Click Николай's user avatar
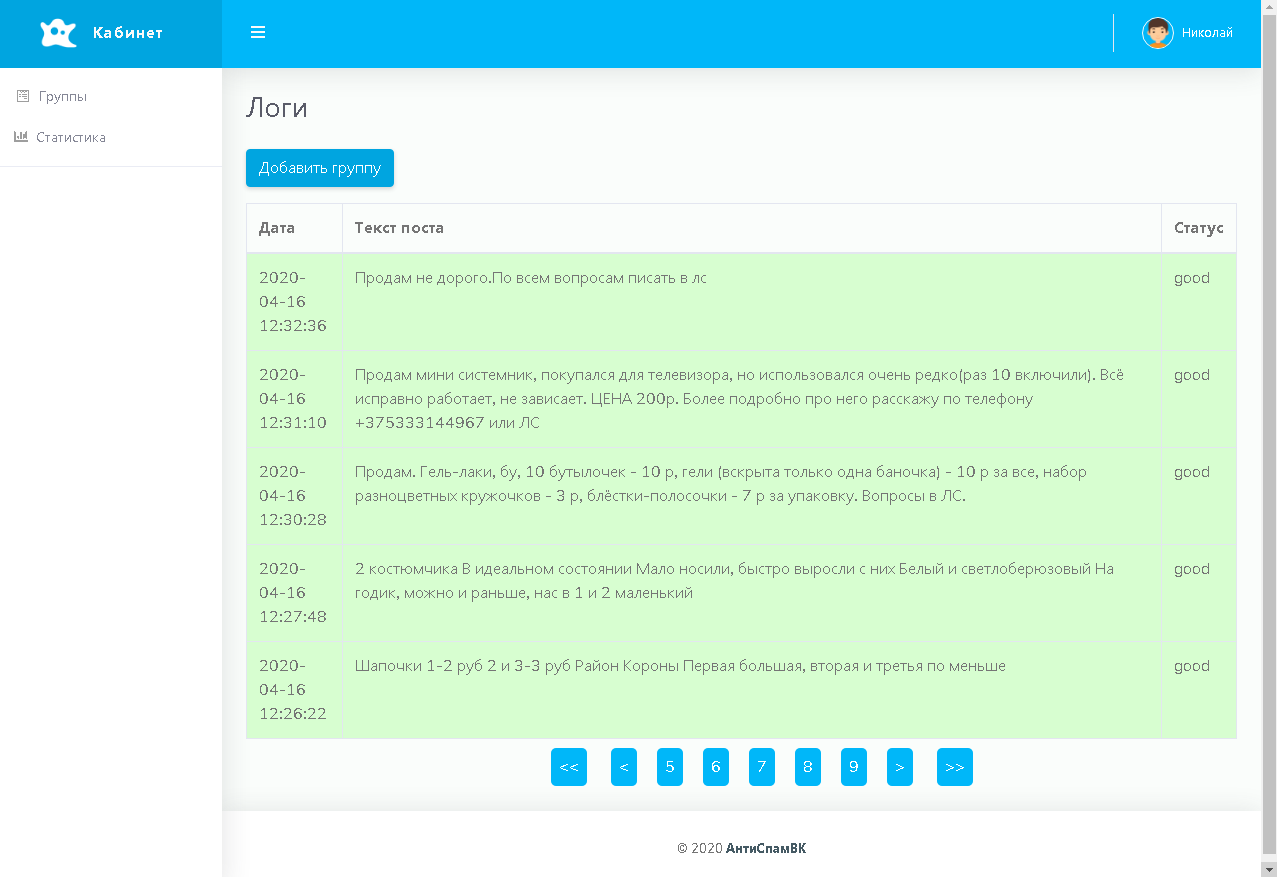 (1157, 33)
